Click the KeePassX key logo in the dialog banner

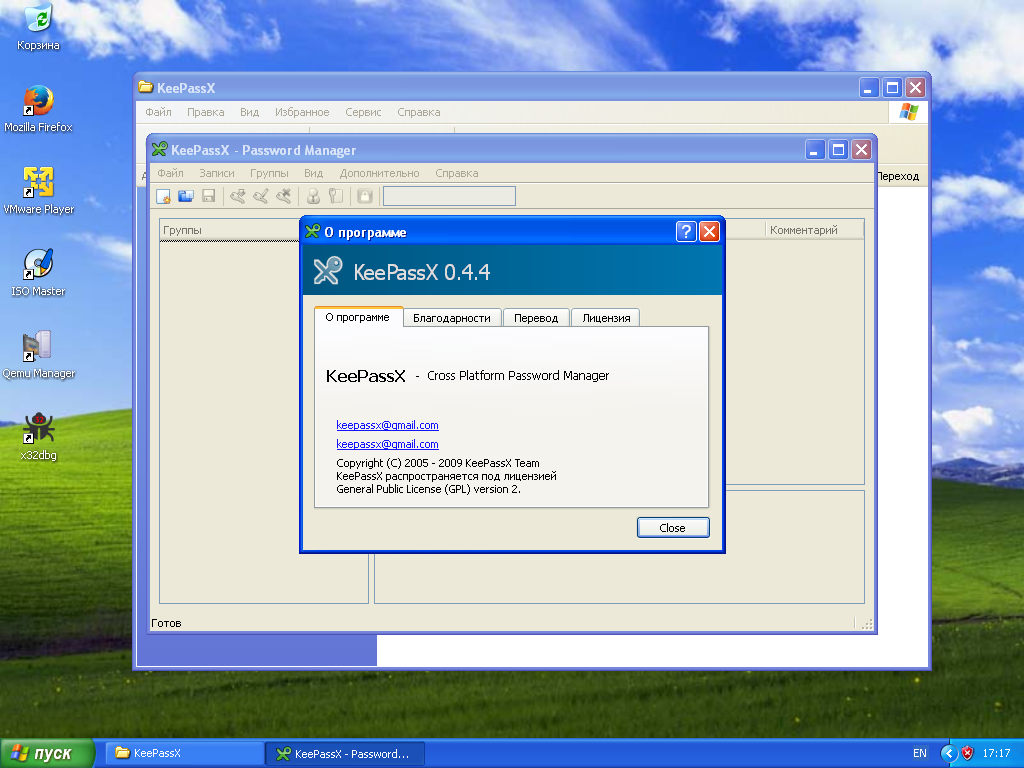(328, 270)
